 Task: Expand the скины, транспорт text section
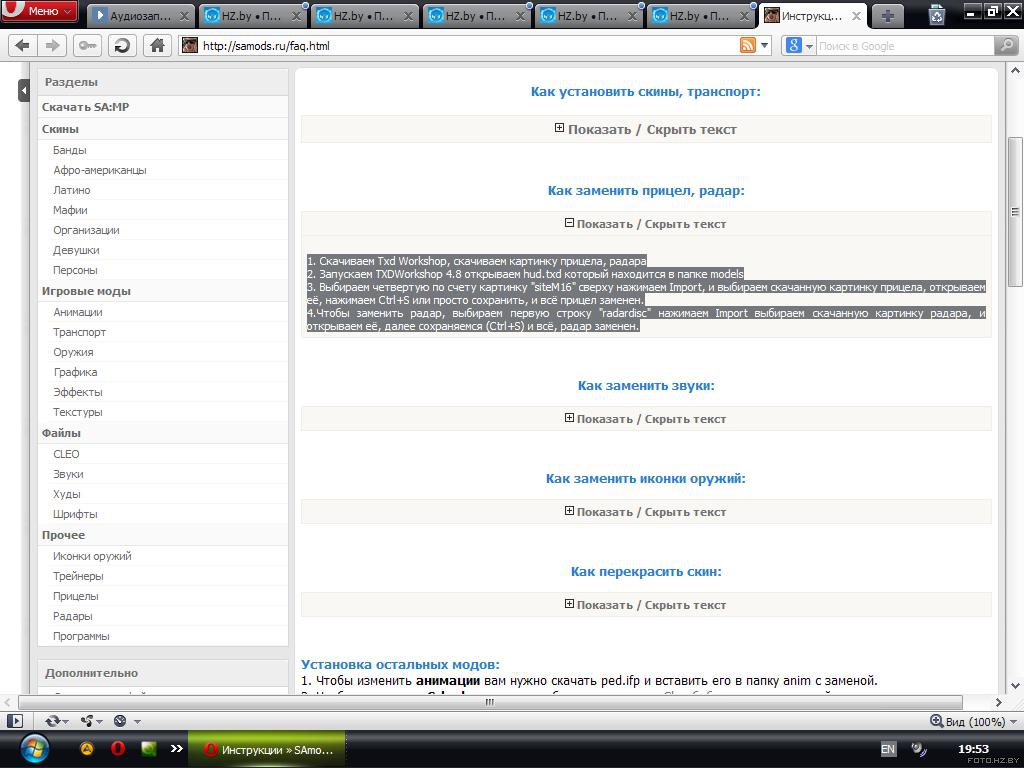click(x=646, y=129)
